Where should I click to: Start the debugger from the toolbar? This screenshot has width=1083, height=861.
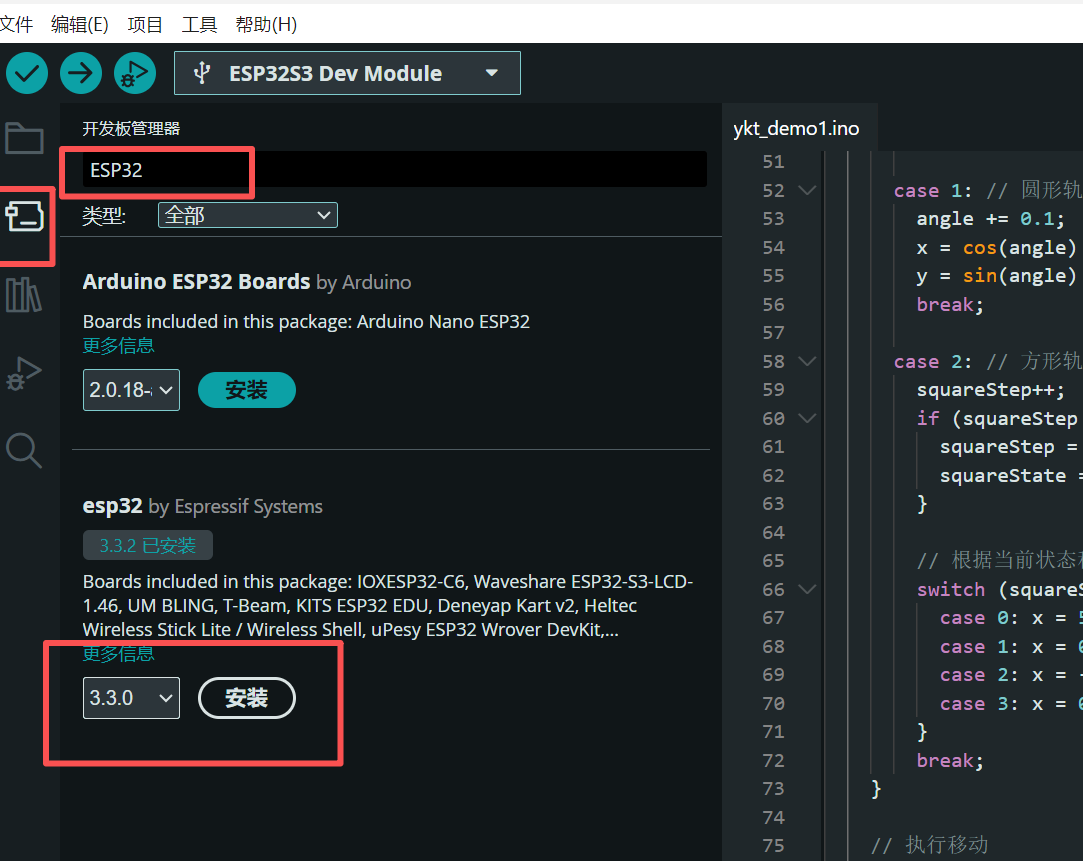coord(135,73)
